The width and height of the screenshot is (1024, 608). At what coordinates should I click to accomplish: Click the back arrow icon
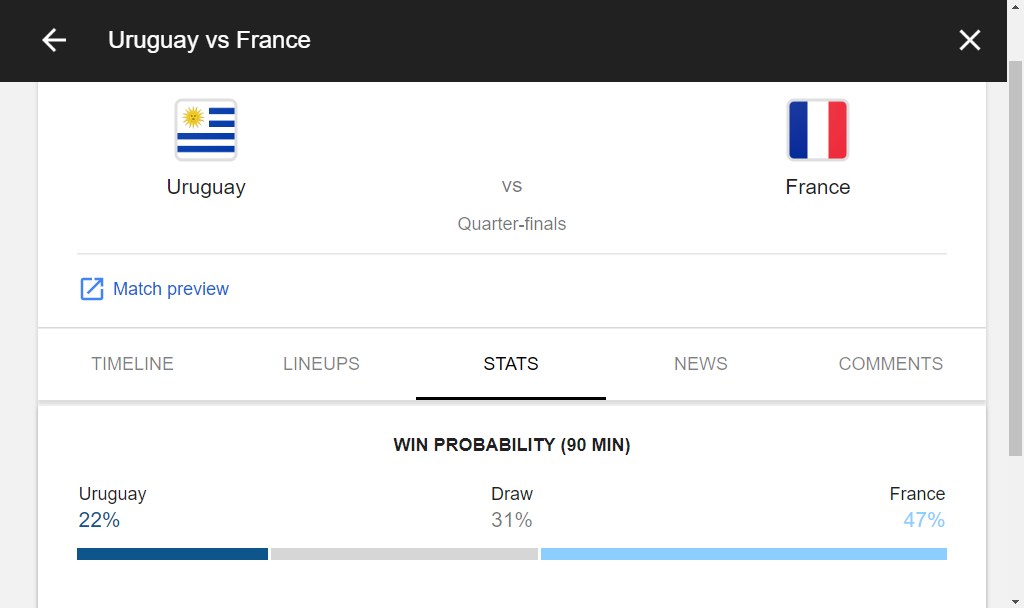coord(54,40)
